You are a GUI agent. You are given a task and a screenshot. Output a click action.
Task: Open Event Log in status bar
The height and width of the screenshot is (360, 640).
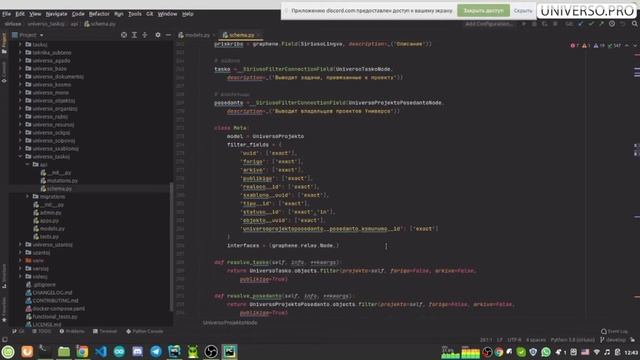pyautogui.click(x=614, y=331)
